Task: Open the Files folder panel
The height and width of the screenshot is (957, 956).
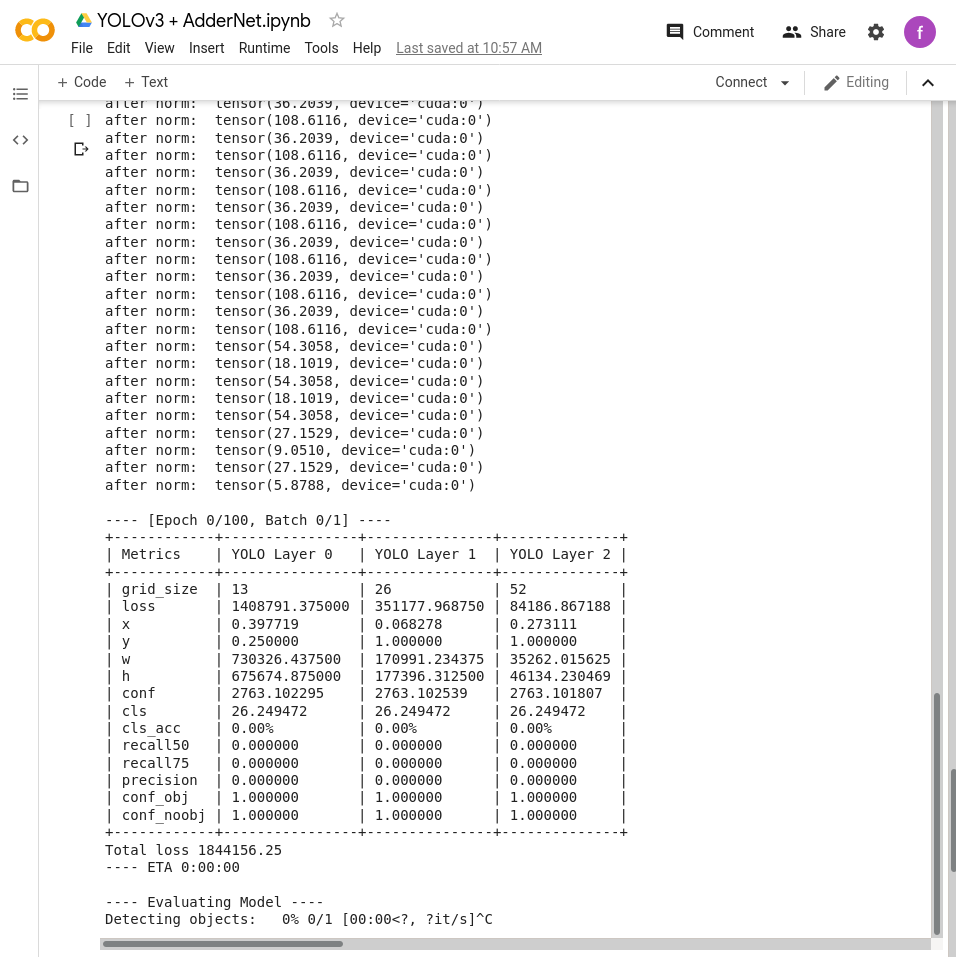Action: (x=20, y=186)
